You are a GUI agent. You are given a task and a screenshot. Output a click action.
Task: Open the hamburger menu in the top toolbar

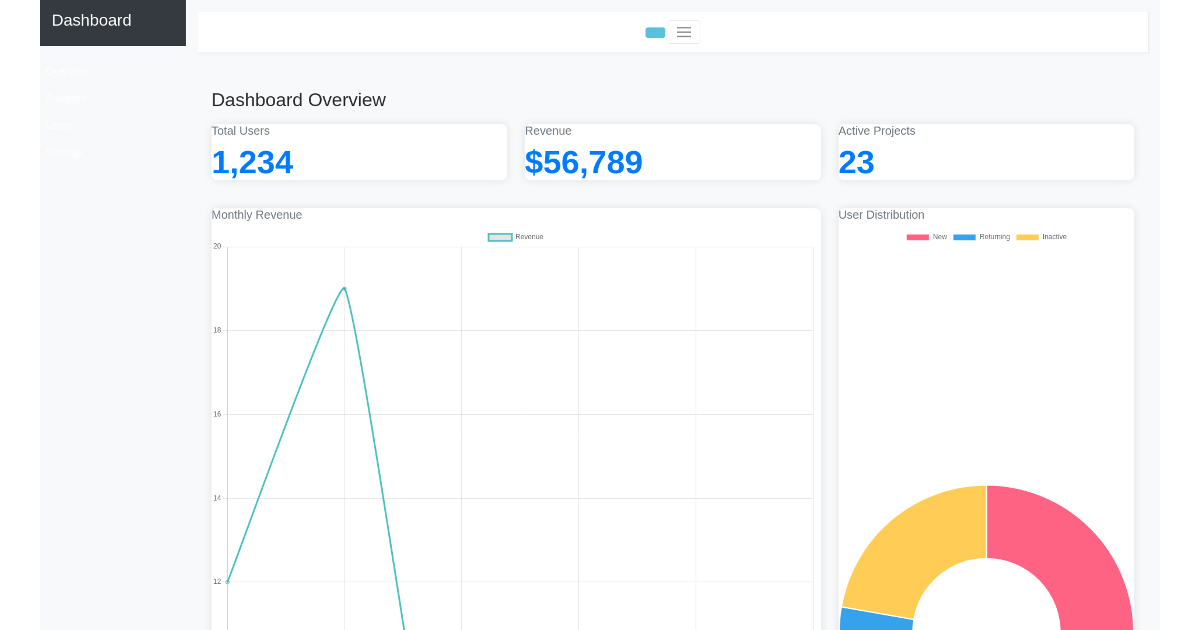coord(683,31)
